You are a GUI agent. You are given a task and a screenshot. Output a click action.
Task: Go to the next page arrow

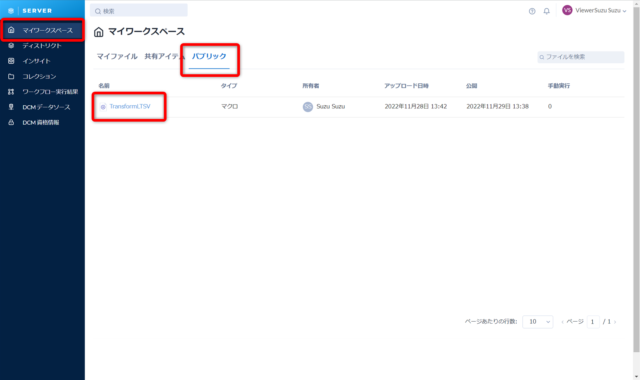pyautogui.click(x=615, y=322)
